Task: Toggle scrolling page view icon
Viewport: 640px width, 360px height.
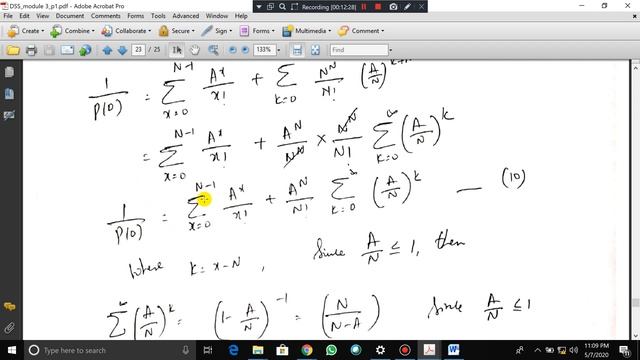Action: coord(297,50)
